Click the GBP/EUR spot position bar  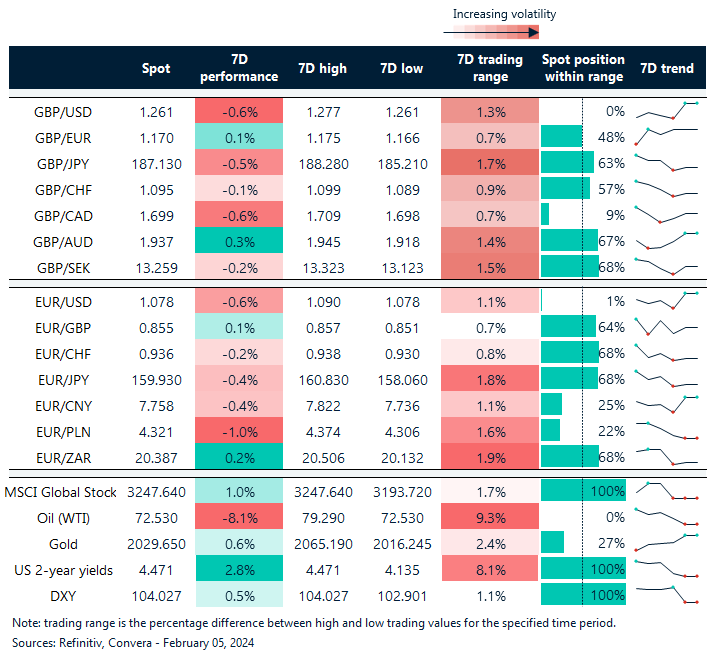561,136
